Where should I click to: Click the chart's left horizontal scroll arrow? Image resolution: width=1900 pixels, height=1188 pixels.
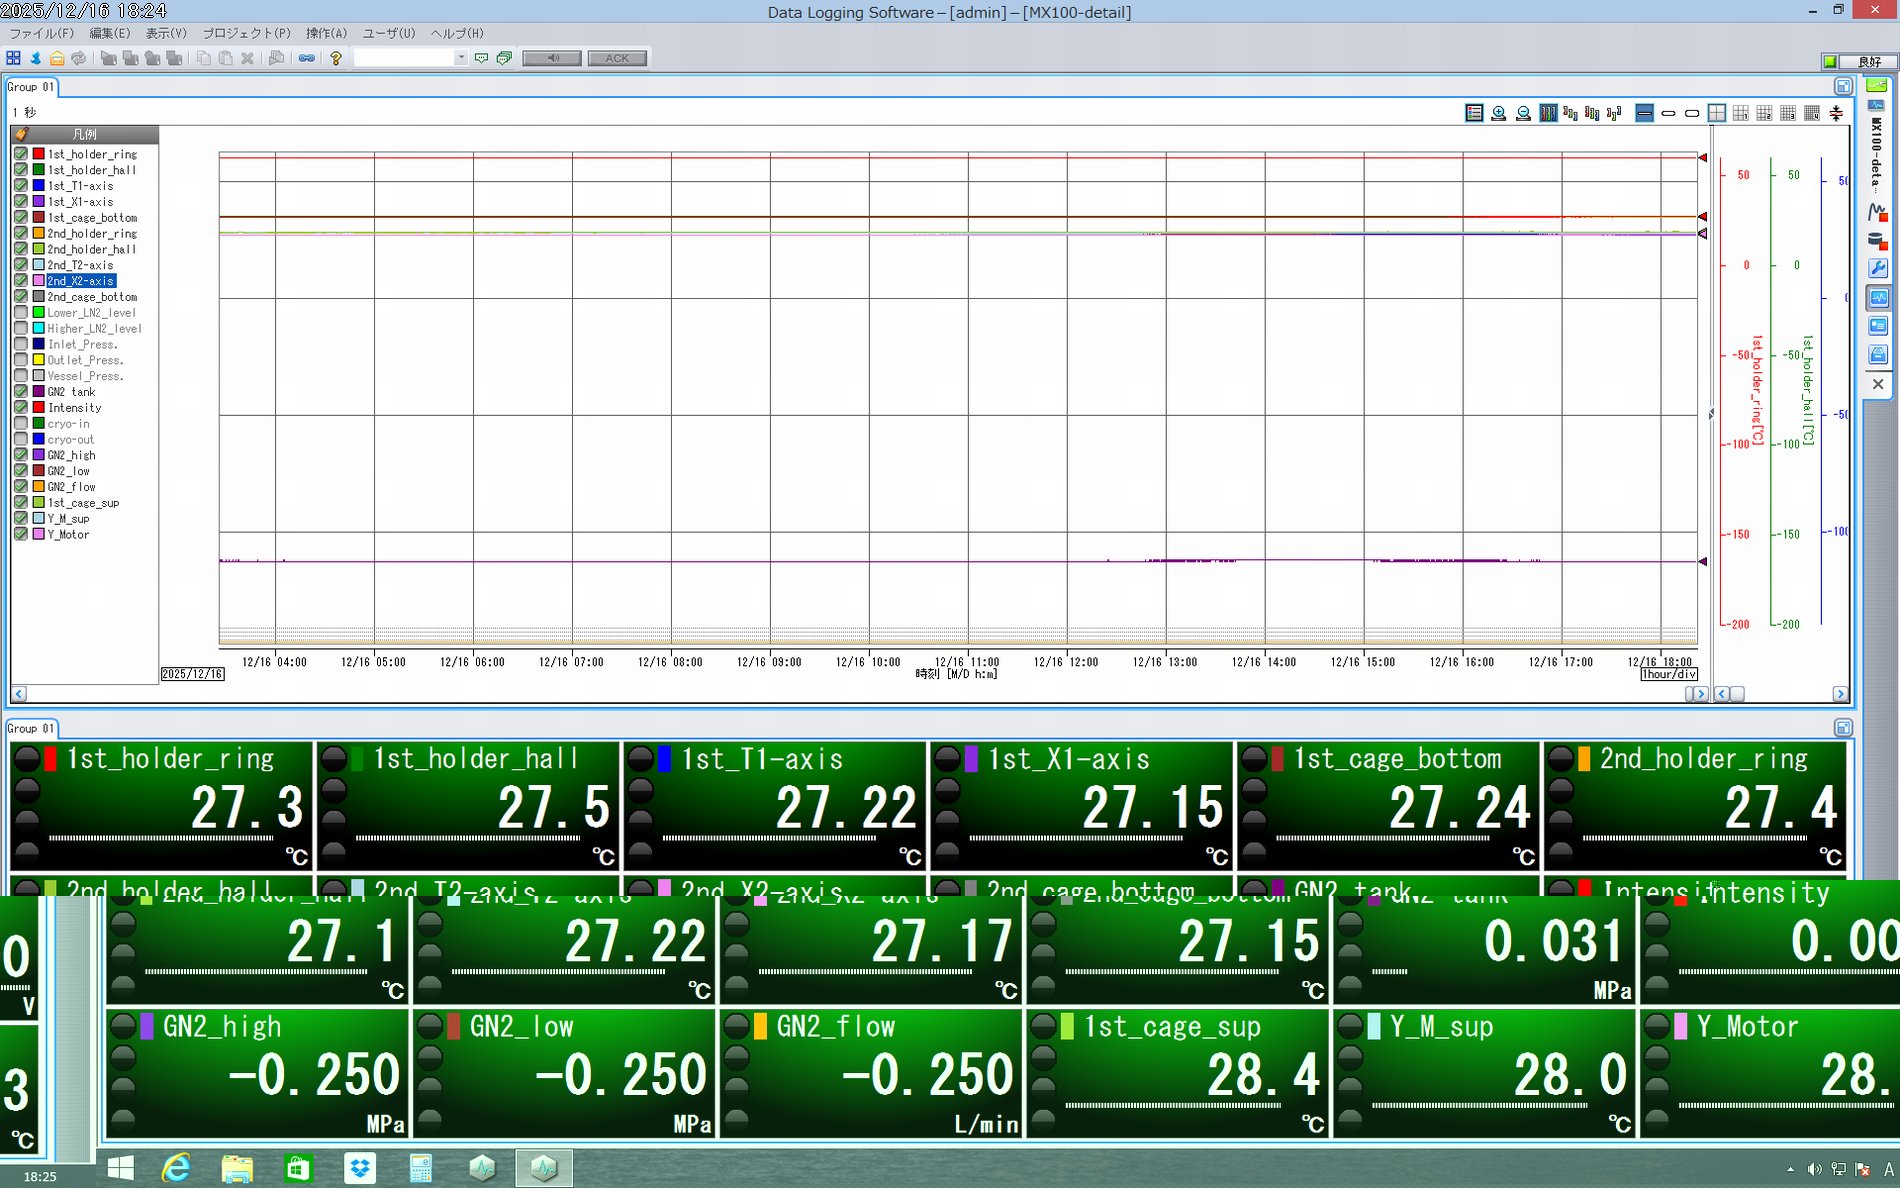point(19,694)
